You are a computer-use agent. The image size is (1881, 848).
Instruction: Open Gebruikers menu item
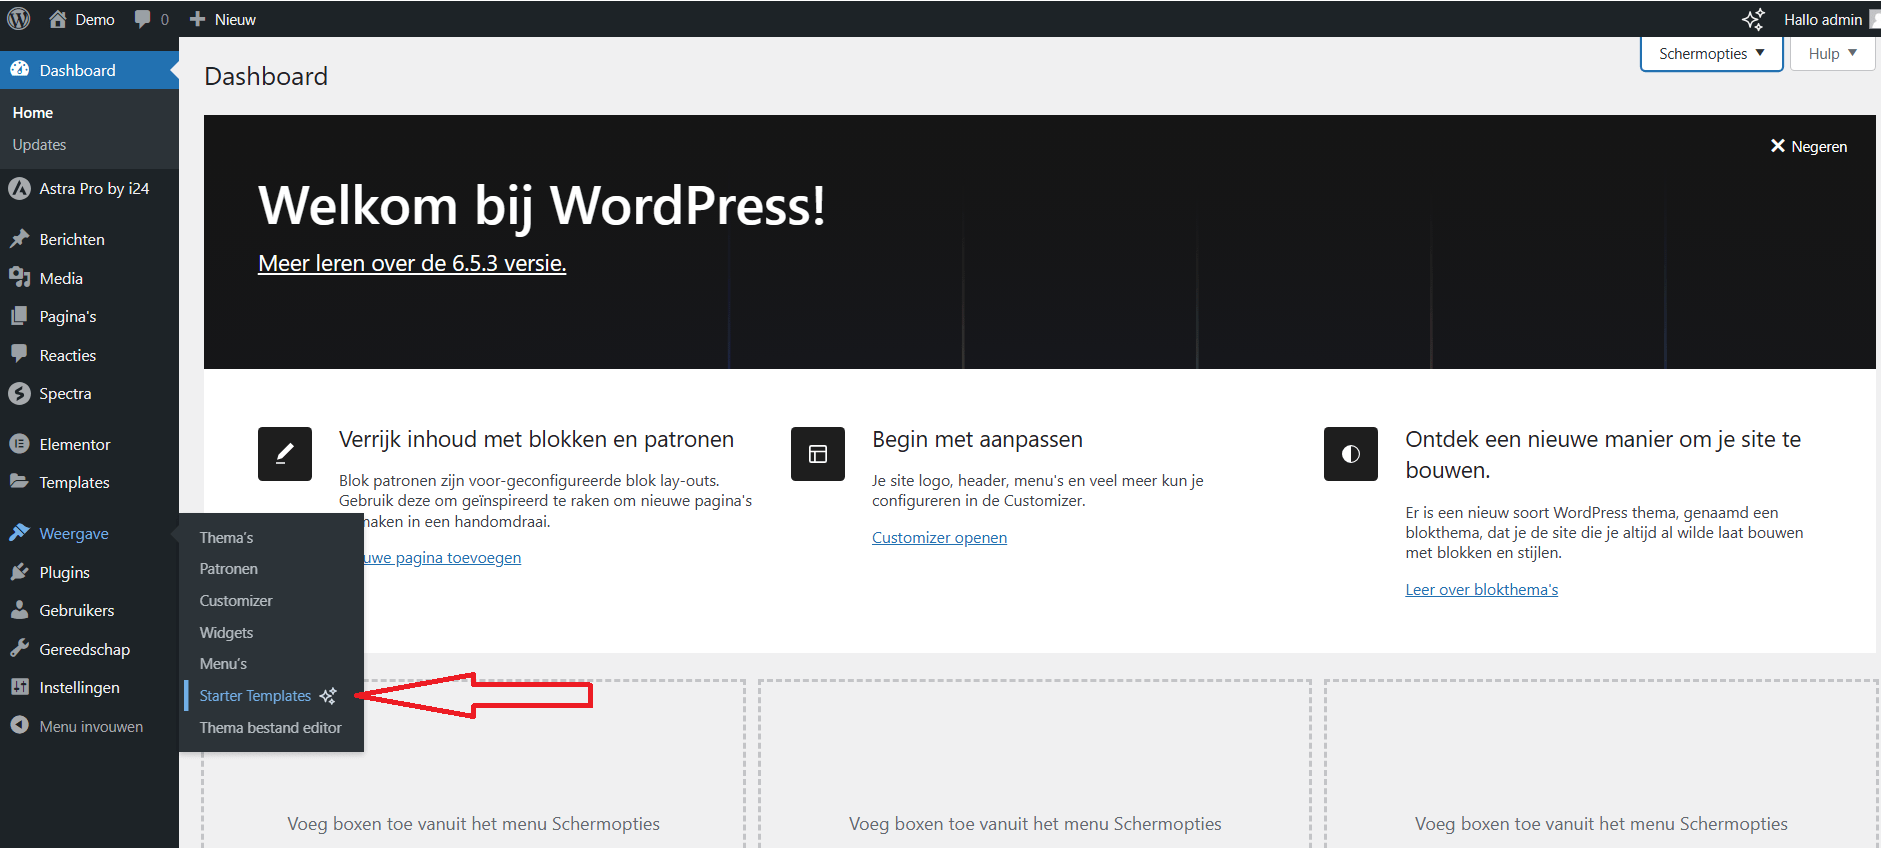tap(89, 610)
